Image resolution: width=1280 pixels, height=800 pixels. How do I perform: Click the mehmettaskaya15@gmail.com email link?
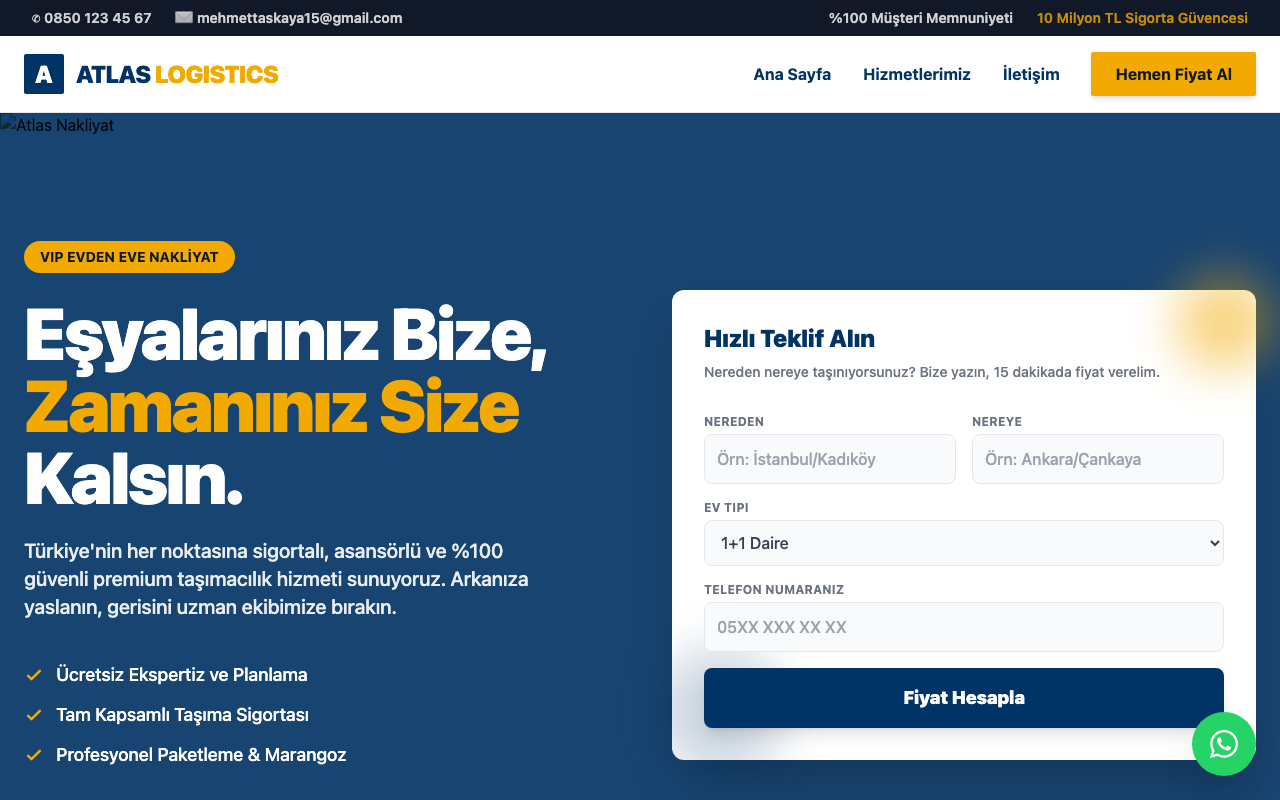point(300,18)
